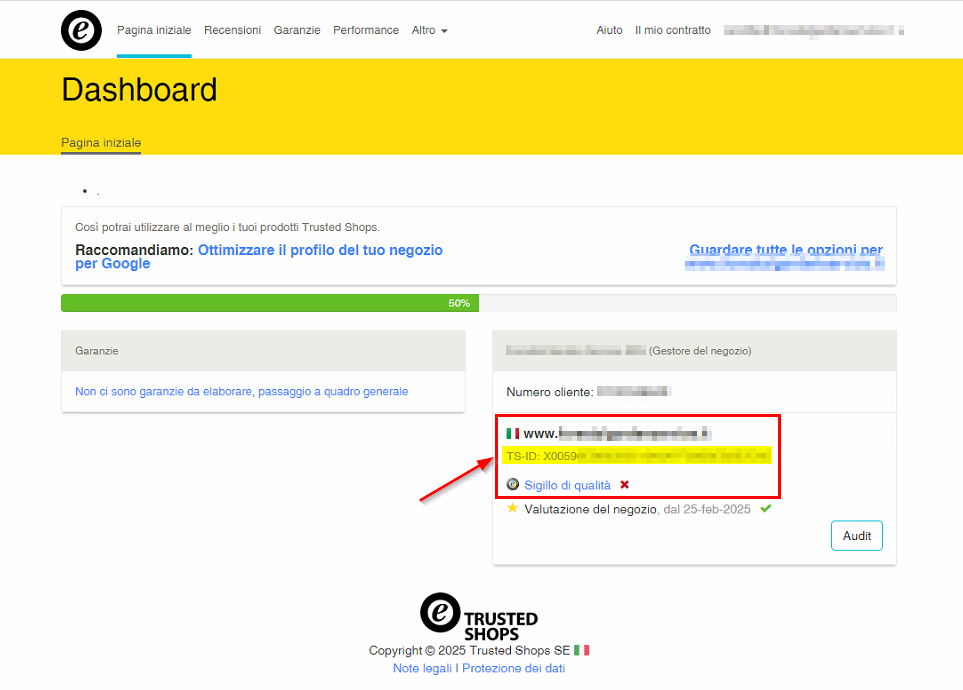Click the Audit button
Screen dimensions: 963x690
[x=857, y=536]
